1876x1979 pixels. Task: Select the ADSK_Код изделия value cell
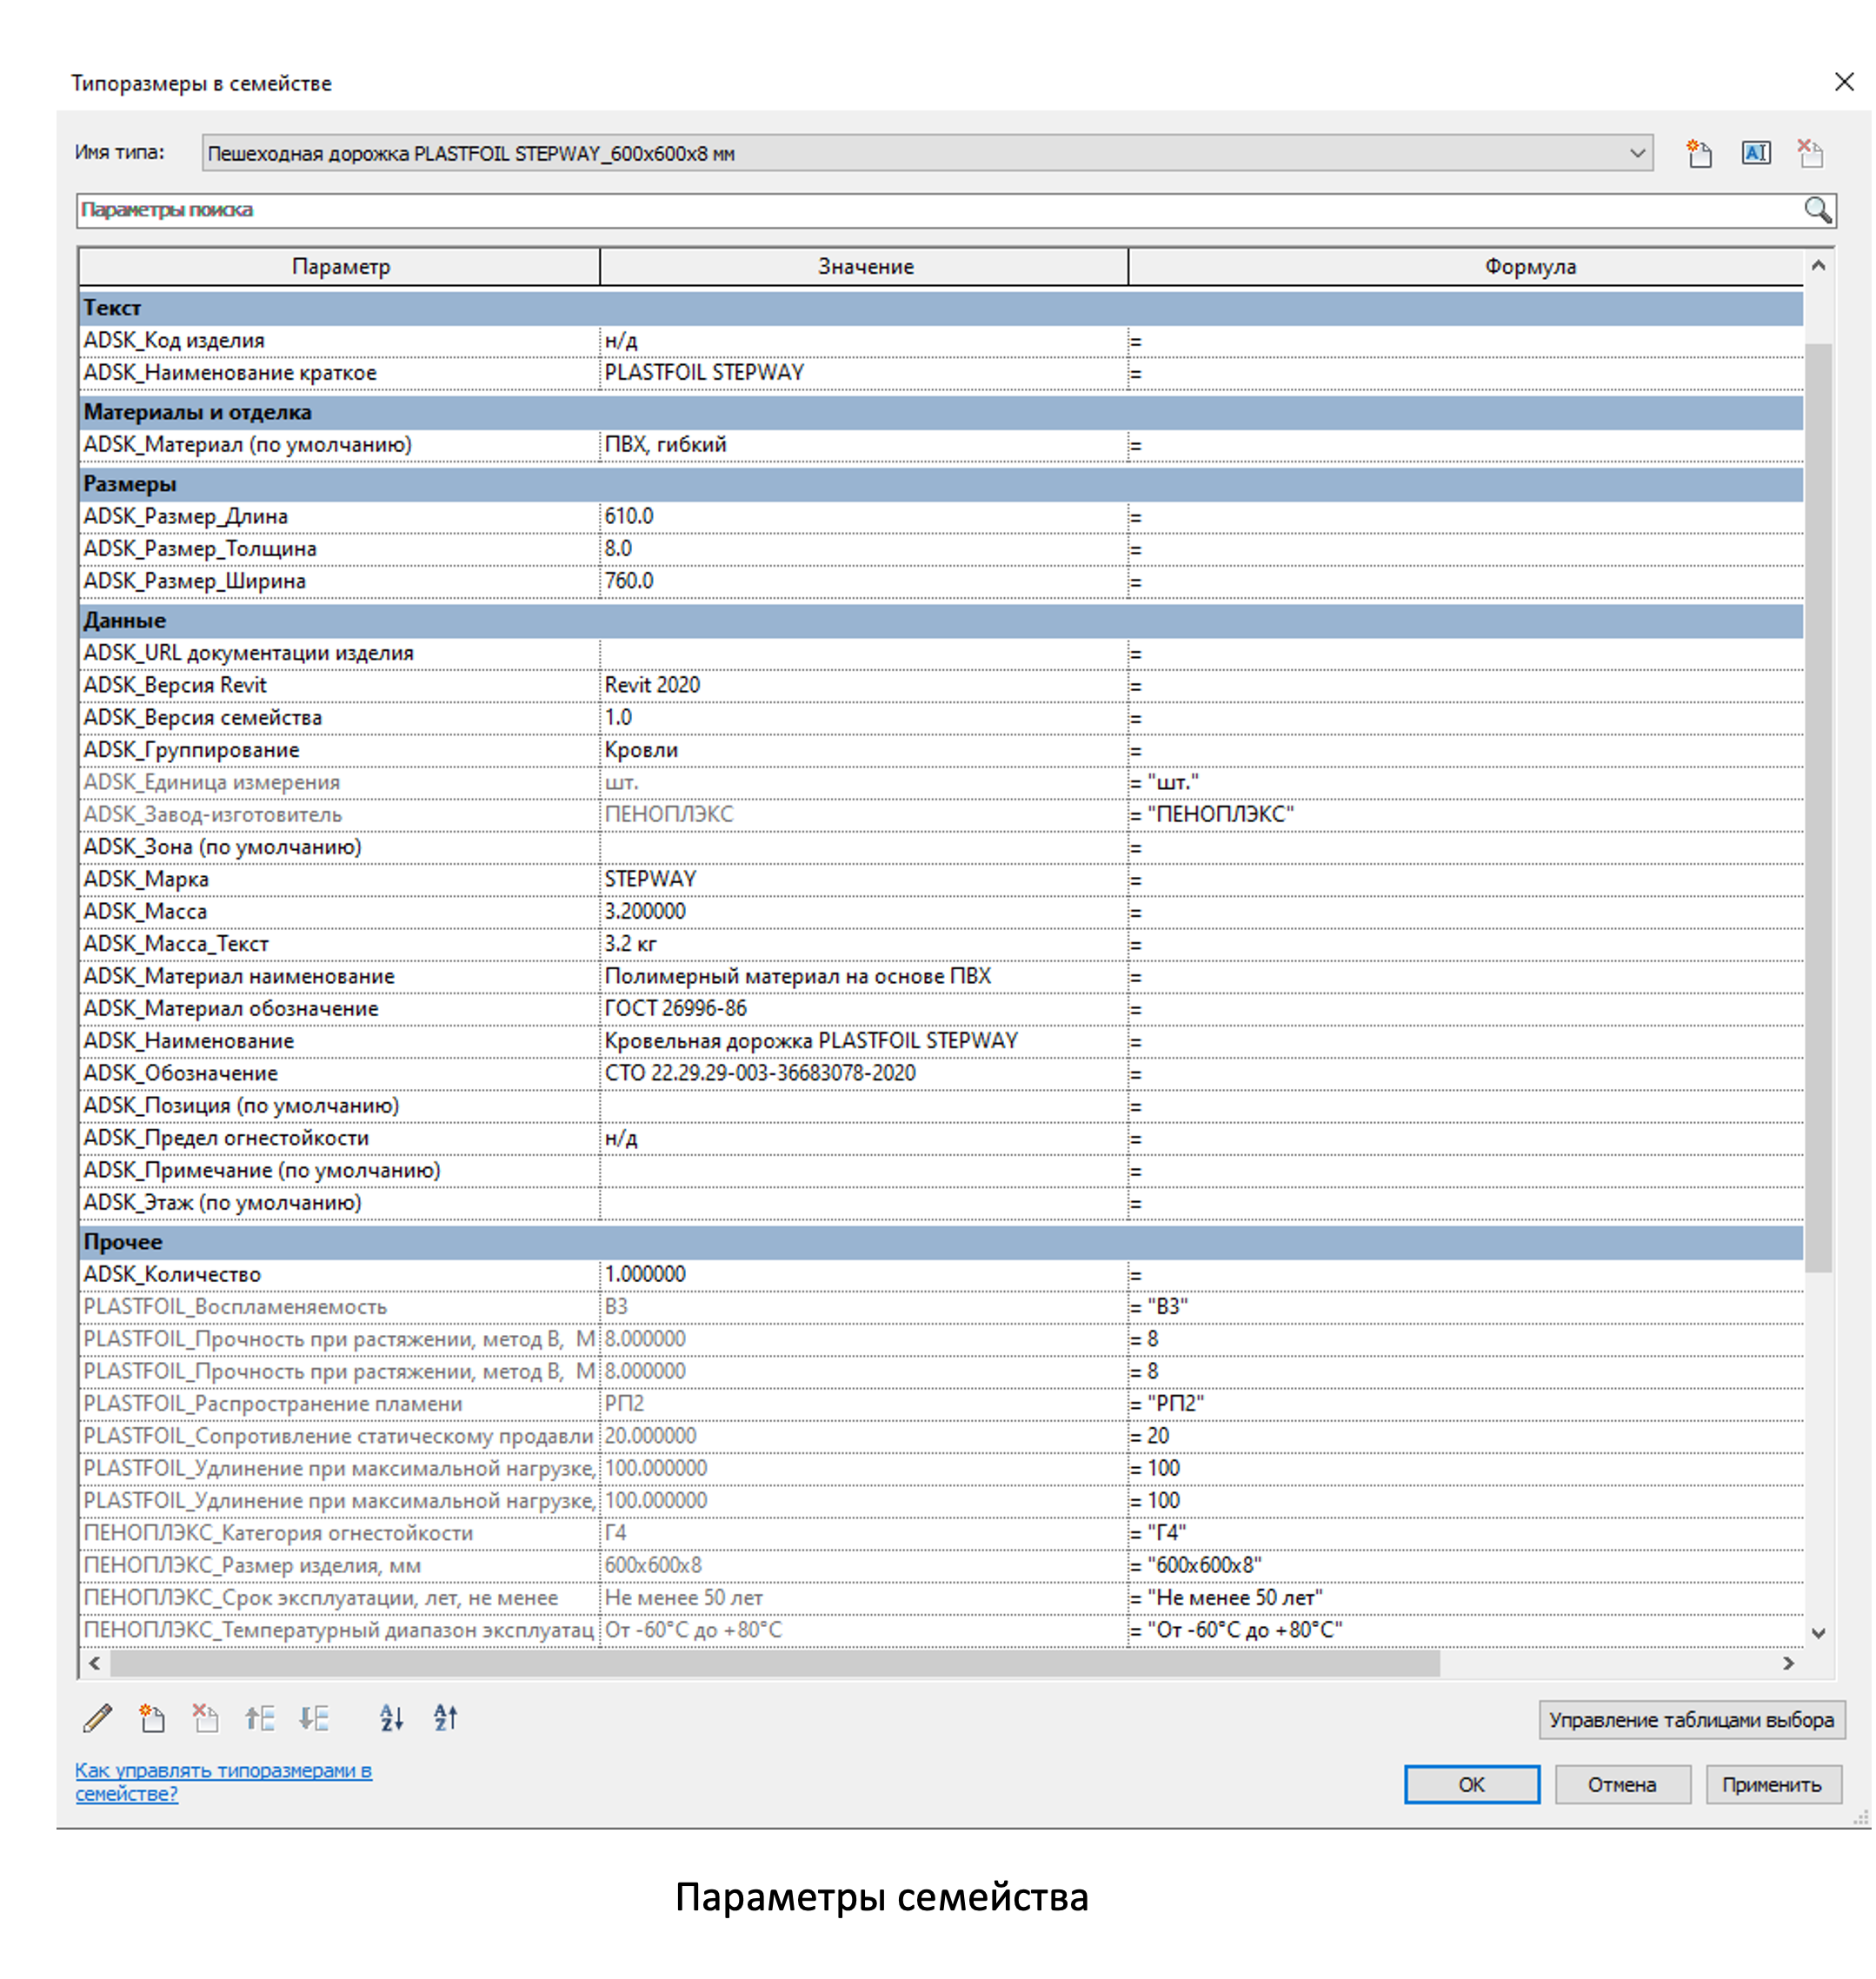click(864, 341)
